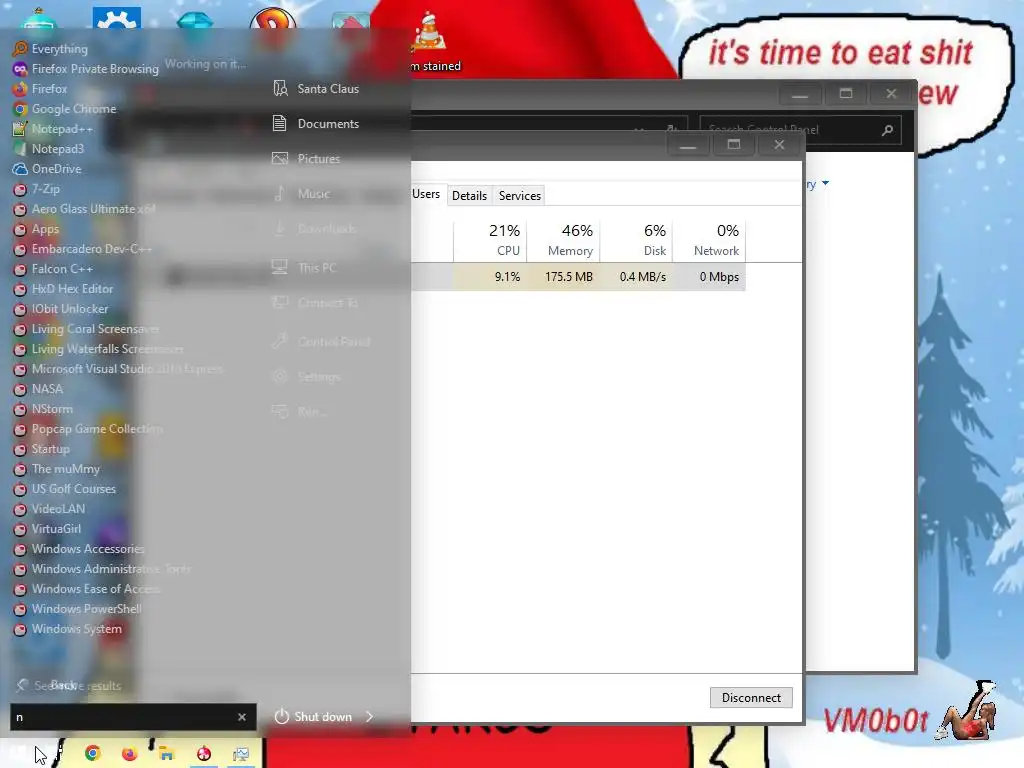The height and width of the screenshot is (768, 1024).
Task: Expand Aero Glass Ultimate x64 folder
Action: 84,209
